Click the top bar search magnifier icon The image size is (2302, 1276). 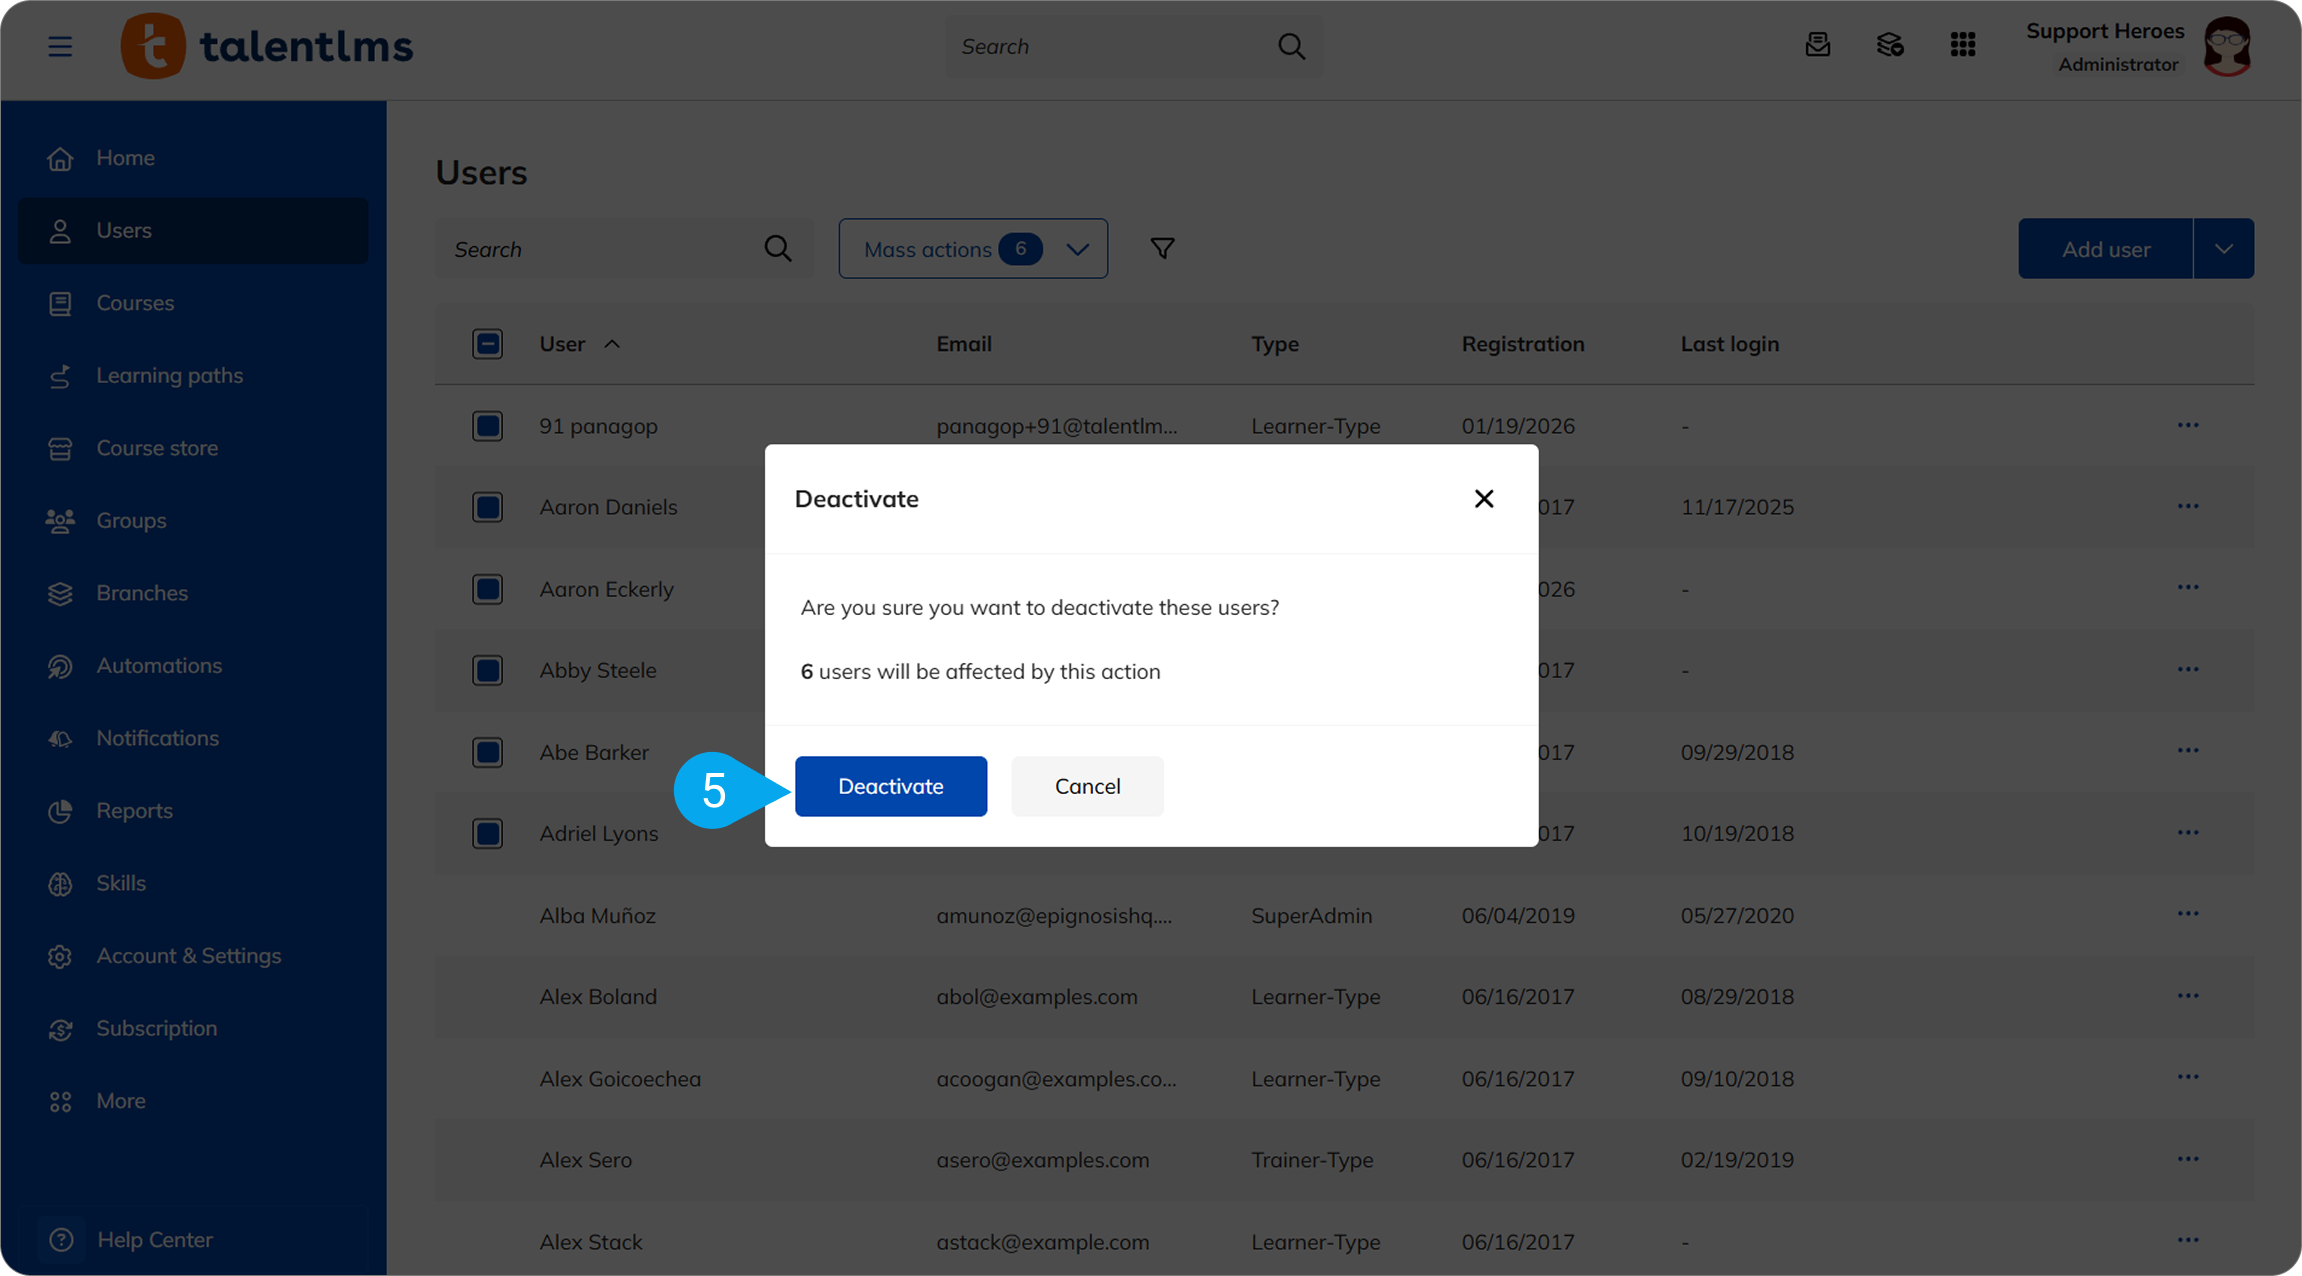(x=1291, y=46)
